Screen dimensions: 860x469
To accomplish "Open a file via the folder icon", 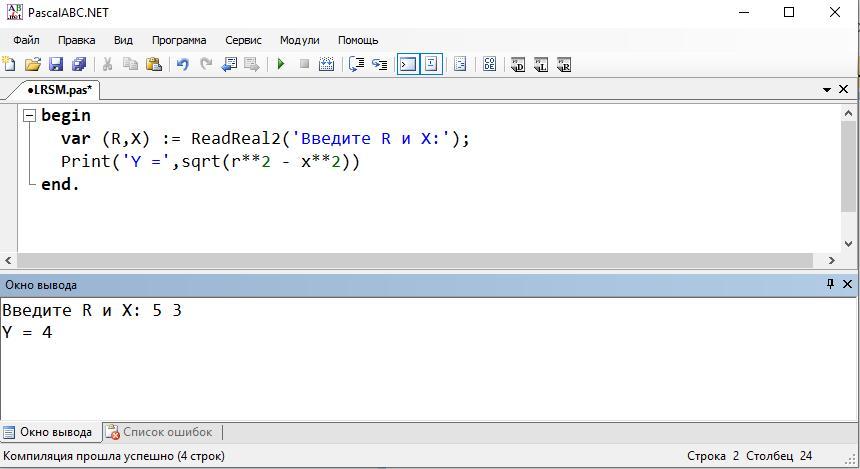I will pyautogui.click(x=33, y=64).
